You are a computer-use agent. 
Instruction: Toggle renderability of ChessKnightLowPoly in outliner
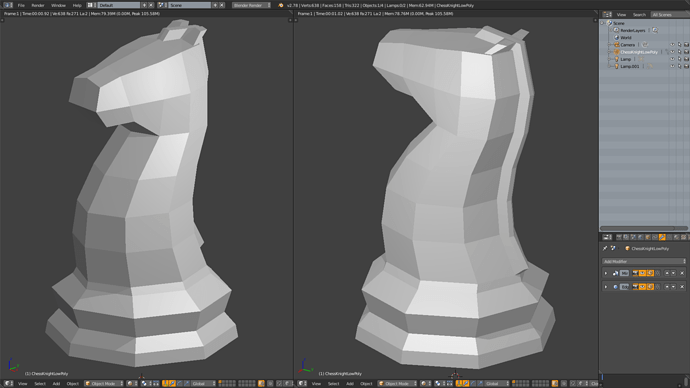[686, 52]
